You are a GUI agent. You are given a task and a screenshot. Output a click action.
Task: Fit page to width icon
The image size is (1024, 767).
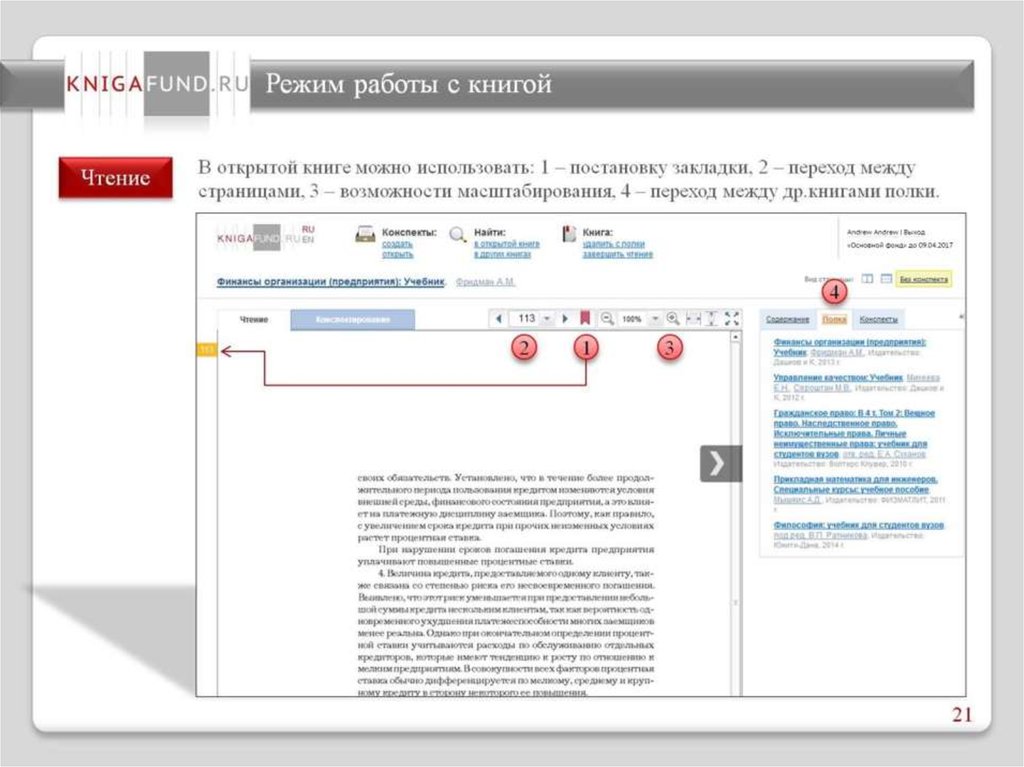[694, 319]
